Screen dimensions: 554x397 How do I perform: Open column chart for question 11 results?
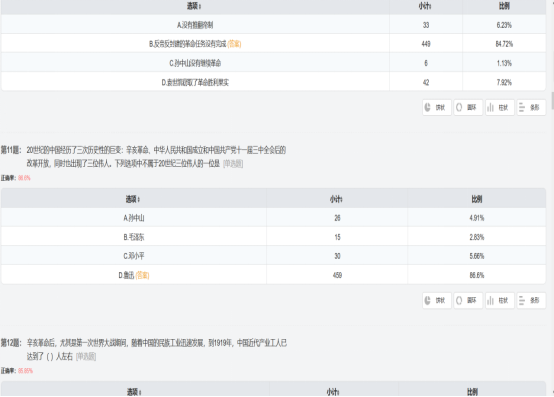click(500, 301)
